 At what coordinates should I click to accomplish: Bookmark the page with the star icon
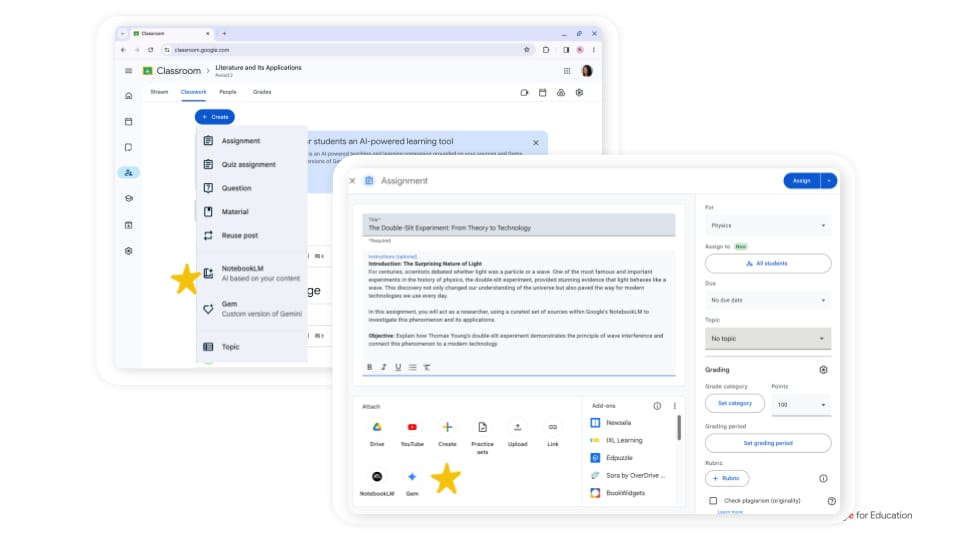pos(527,50)
